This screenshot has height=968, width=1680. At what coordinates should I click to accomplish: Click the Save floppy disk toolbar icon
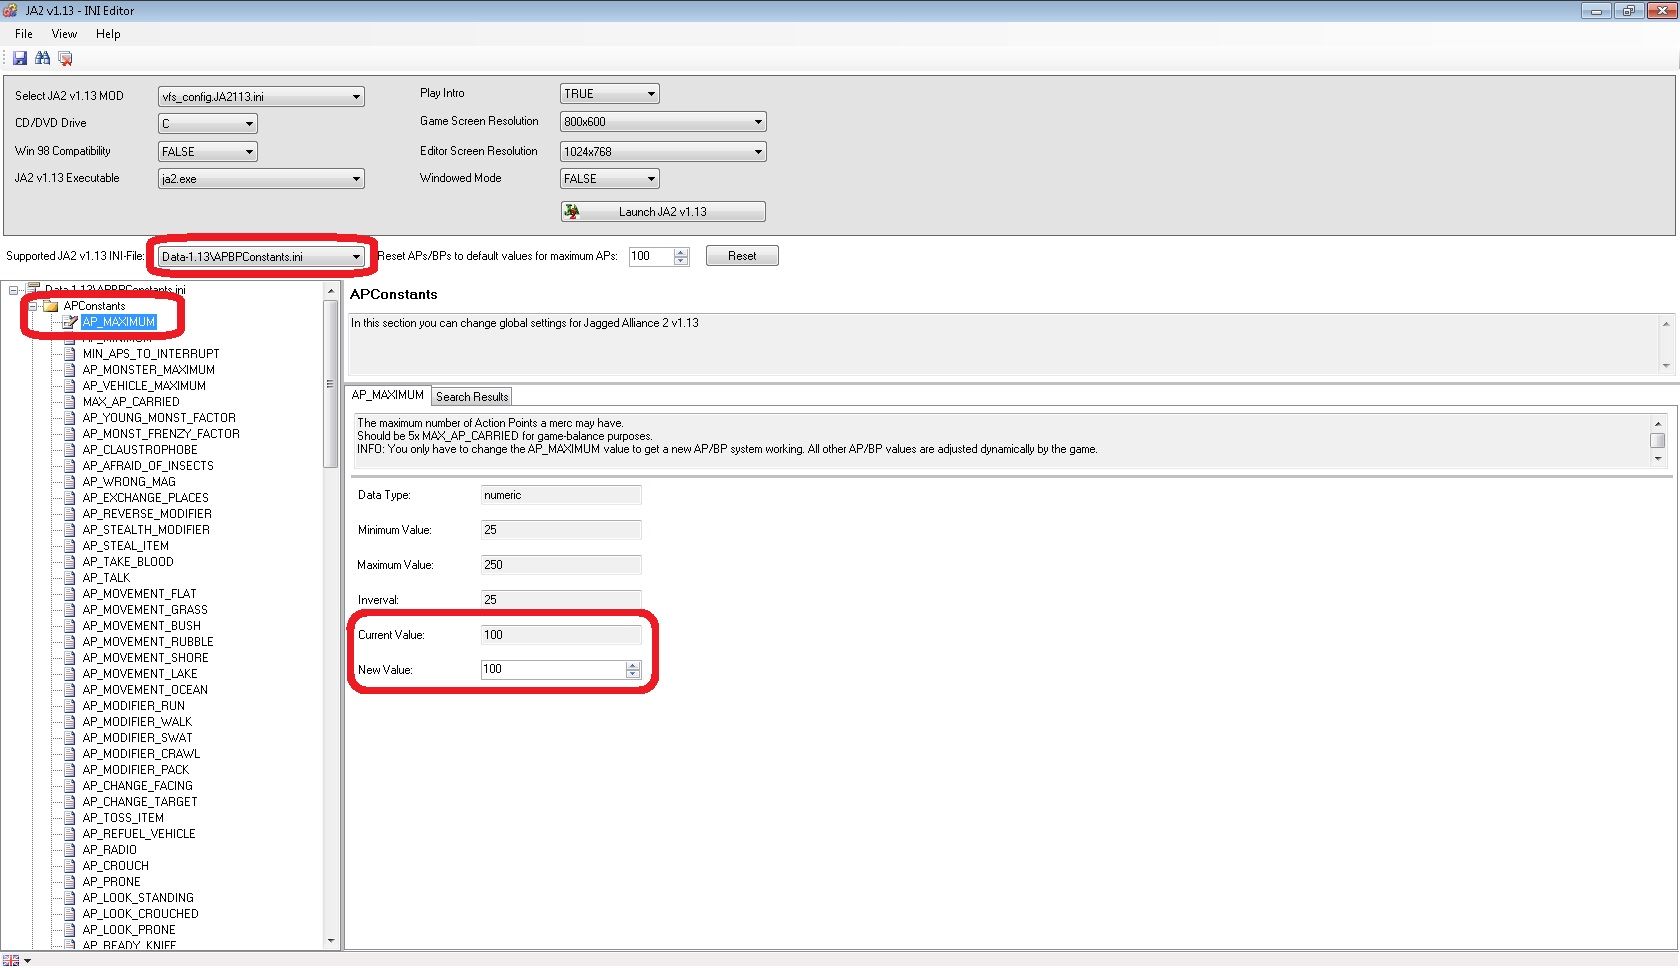pyautogui.click(x=20, y=59)
